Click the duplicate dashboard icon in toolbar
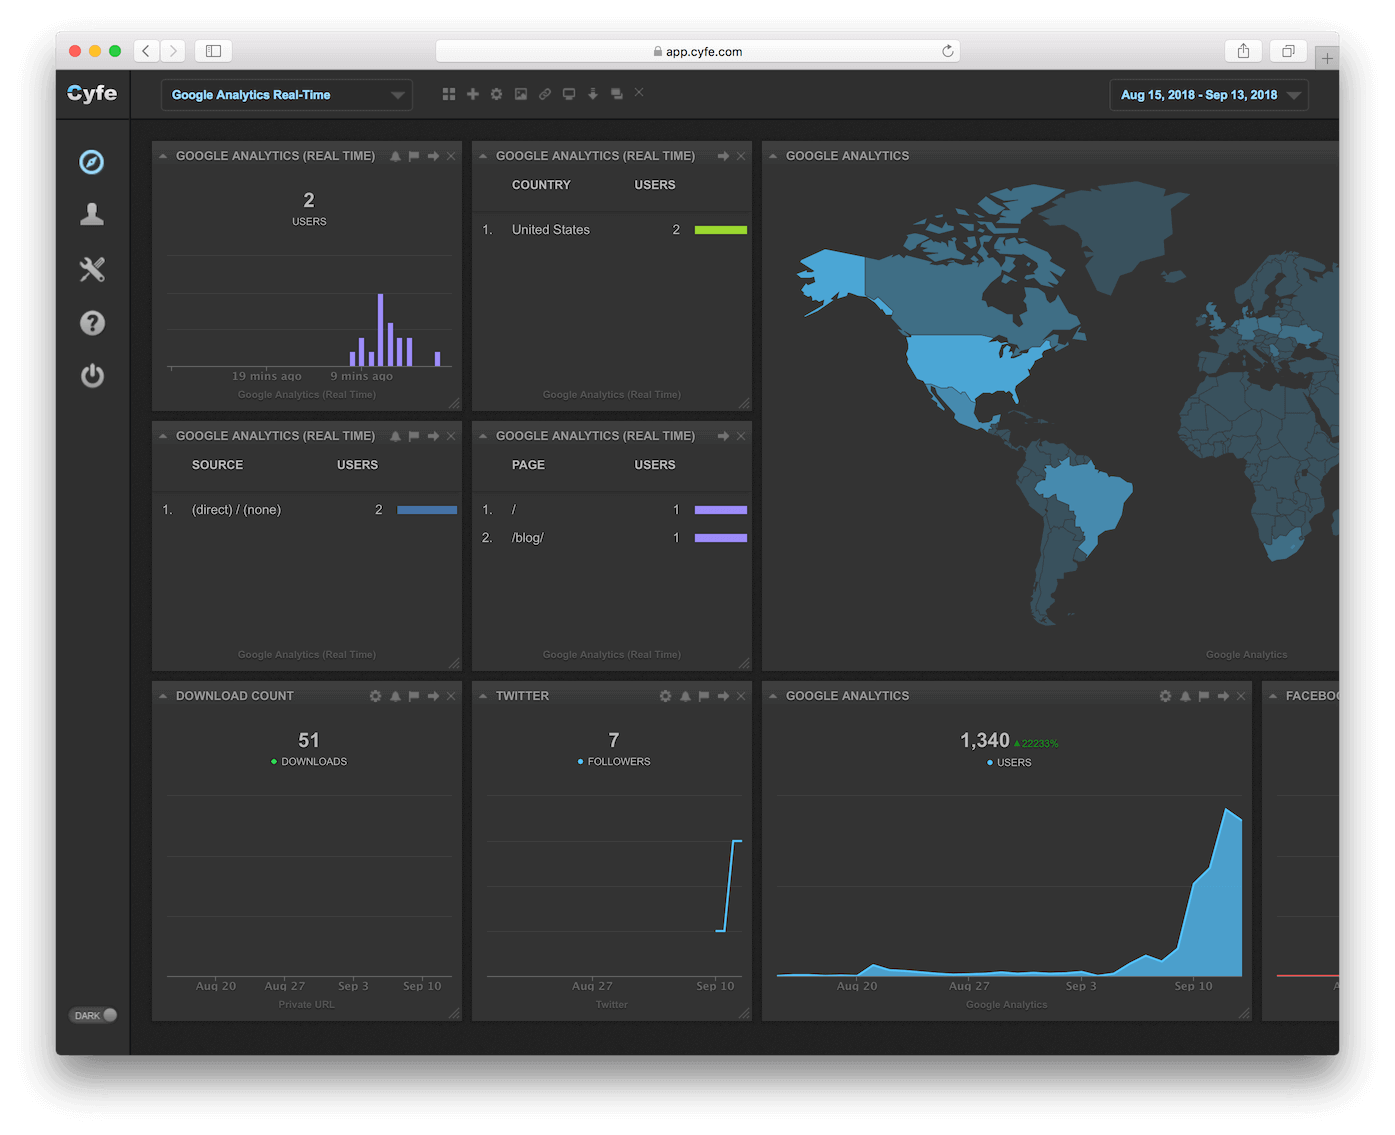This screenshot has width=1395, height=1135. 617,94
